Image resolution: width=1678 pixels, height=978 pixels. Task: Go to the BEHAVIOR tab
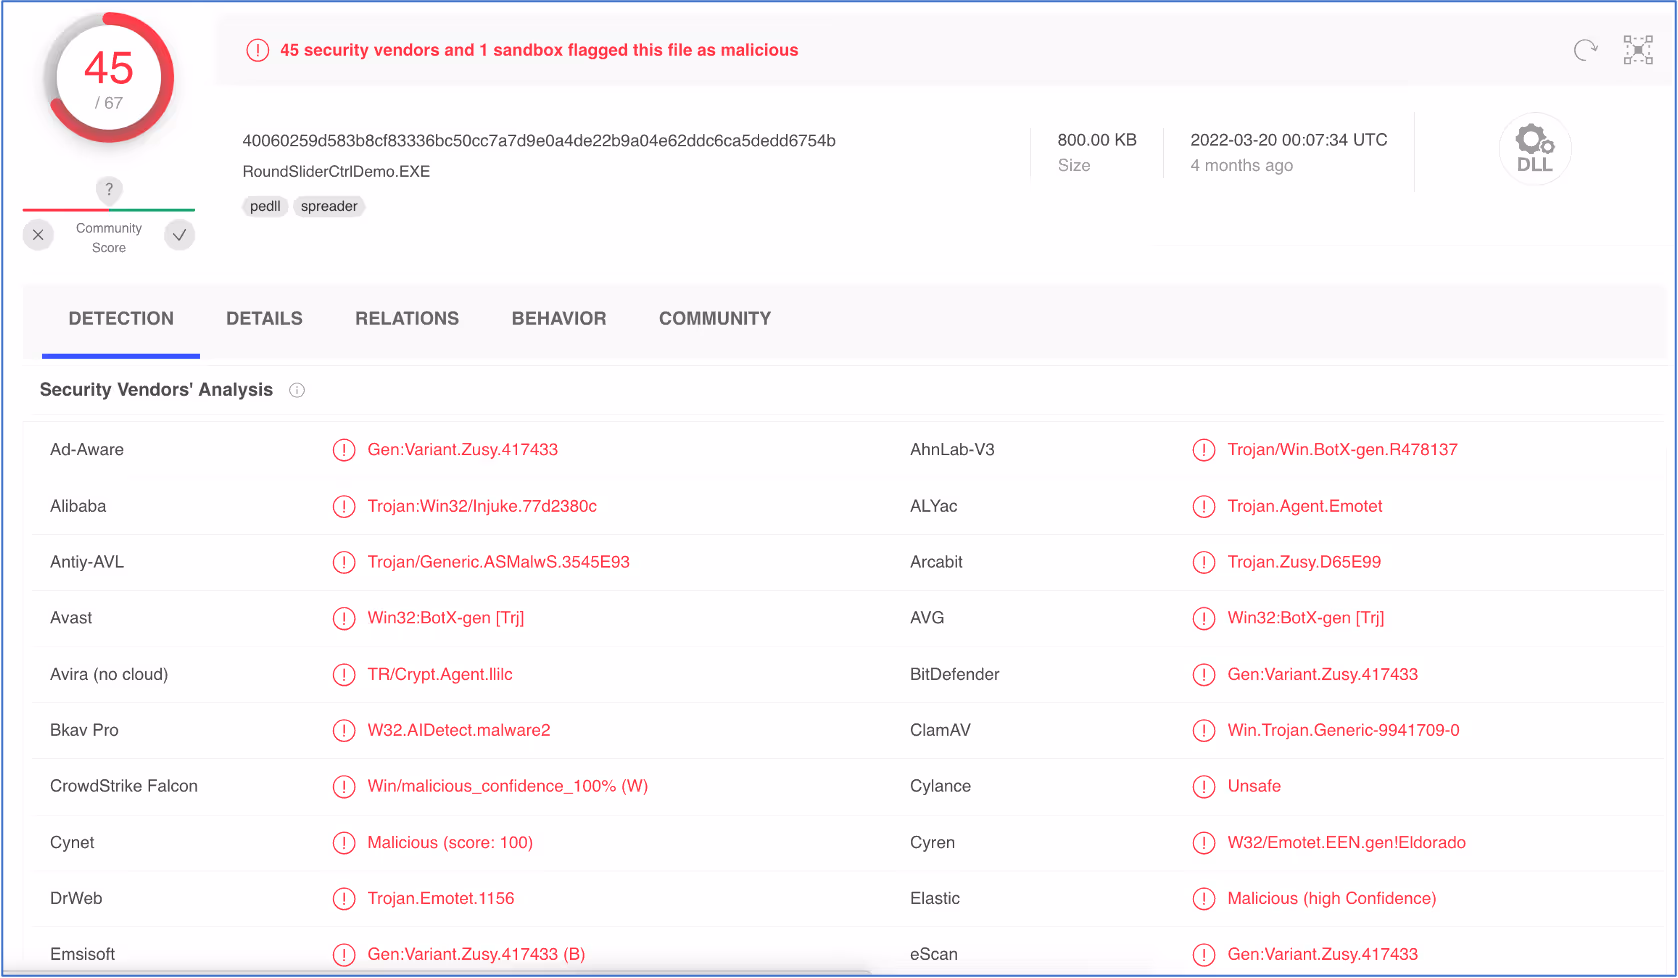coord(559,318)
